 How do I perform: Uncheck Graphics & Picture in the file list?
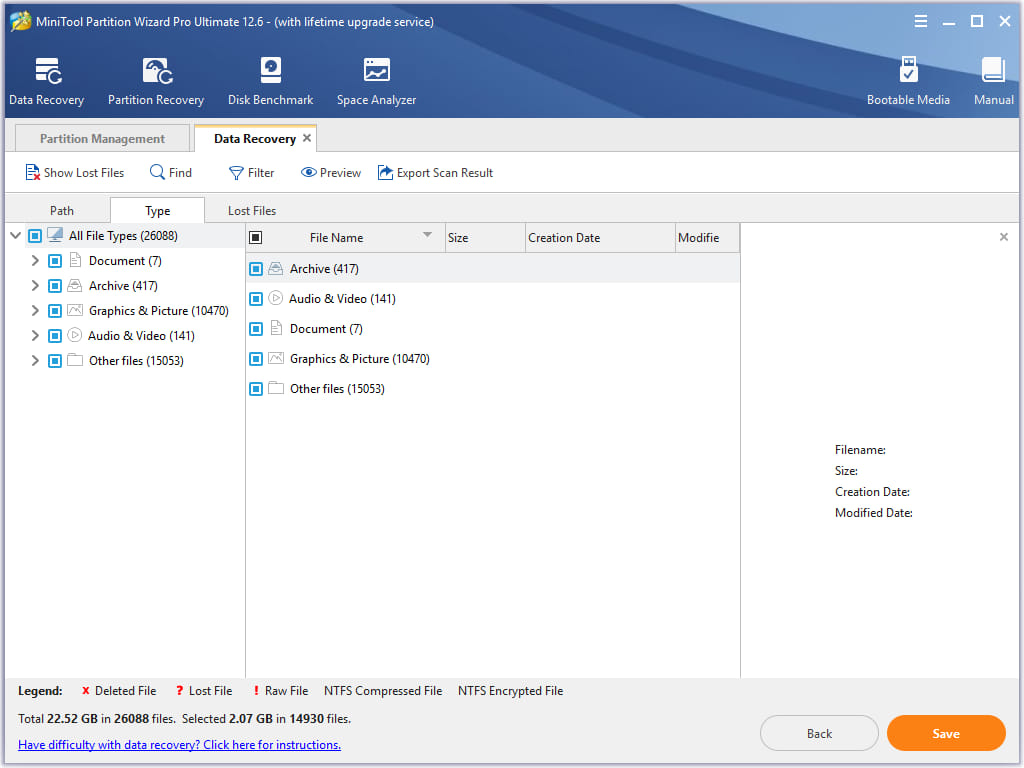pyautogui.click(x=256, y=359)
